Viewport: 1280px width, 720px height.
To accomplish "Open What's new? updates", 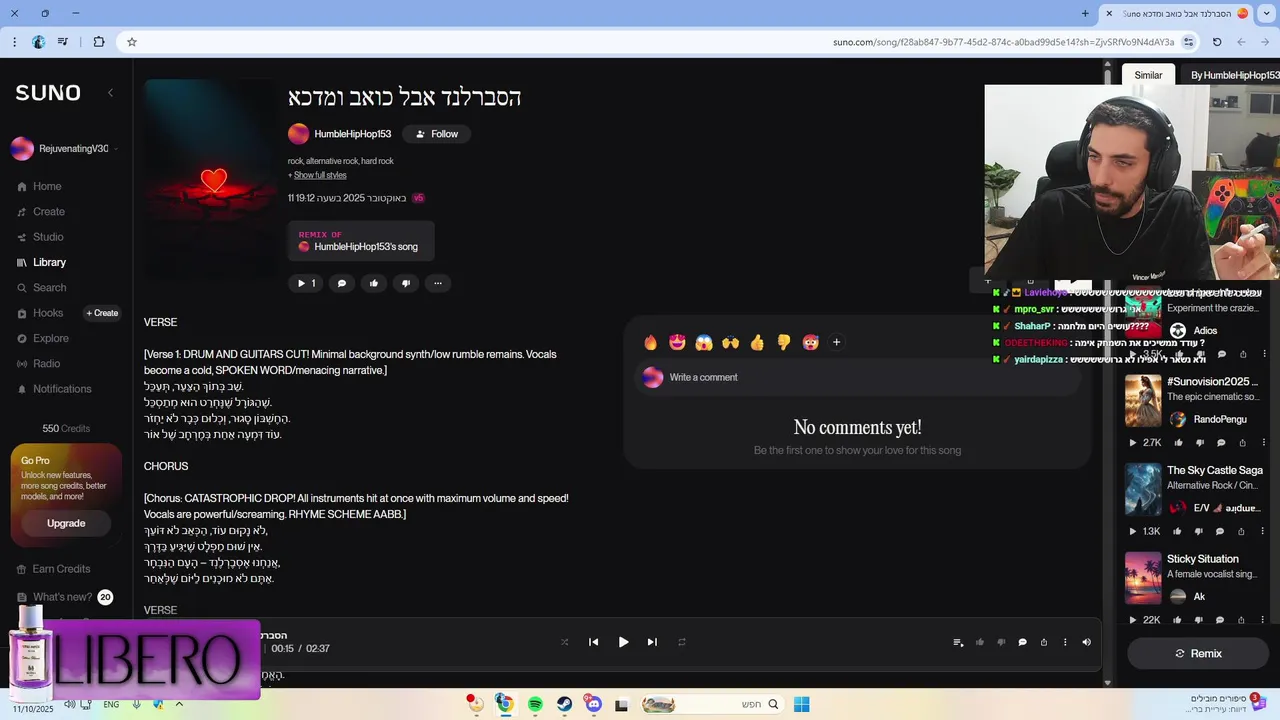I will tap(64, 597).
